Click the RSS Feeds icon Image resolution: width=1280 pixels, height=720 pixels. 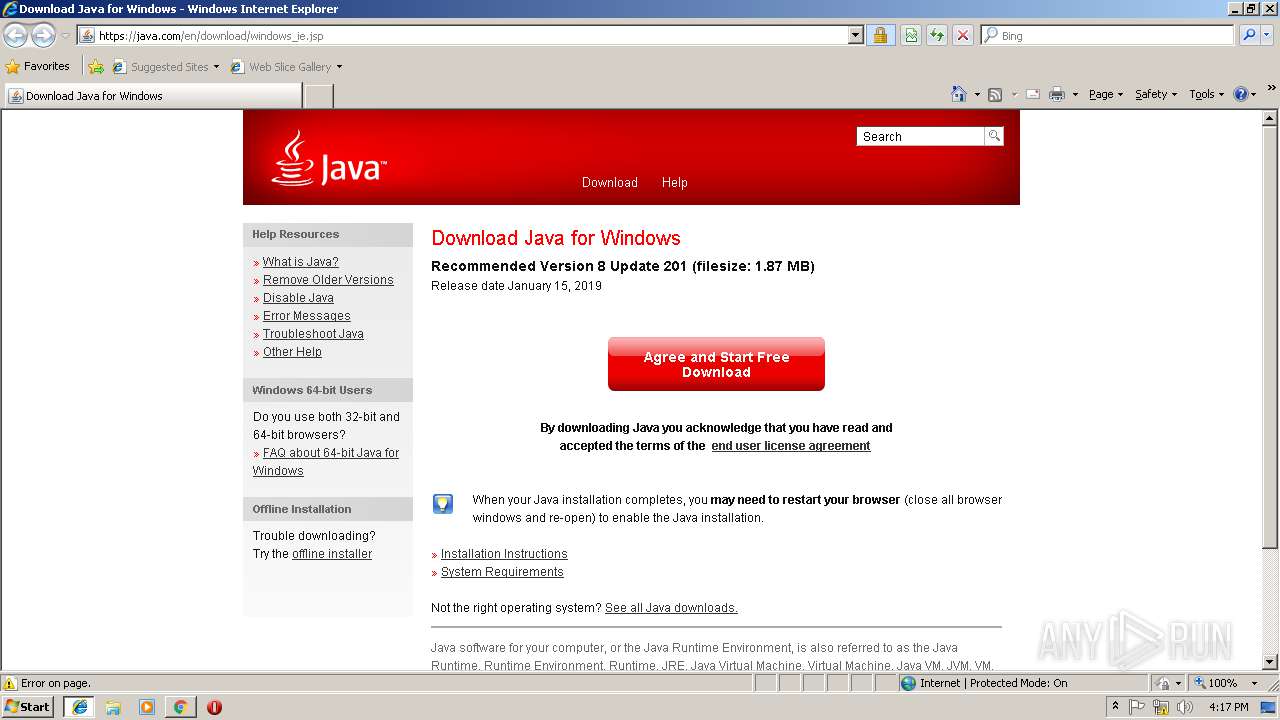pos(995,94)
